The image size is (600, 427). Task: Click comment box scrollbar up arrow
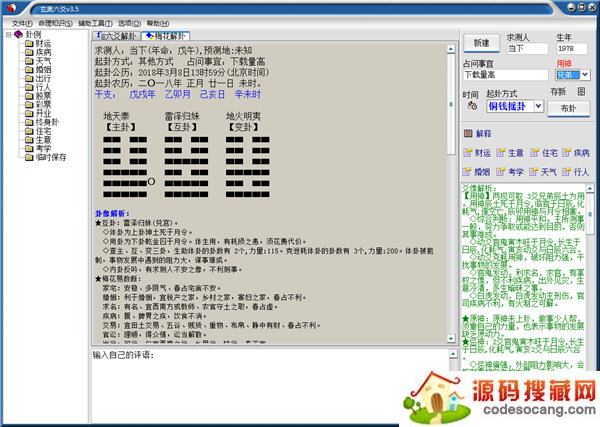pyautogui.click(x=453, y=354)
